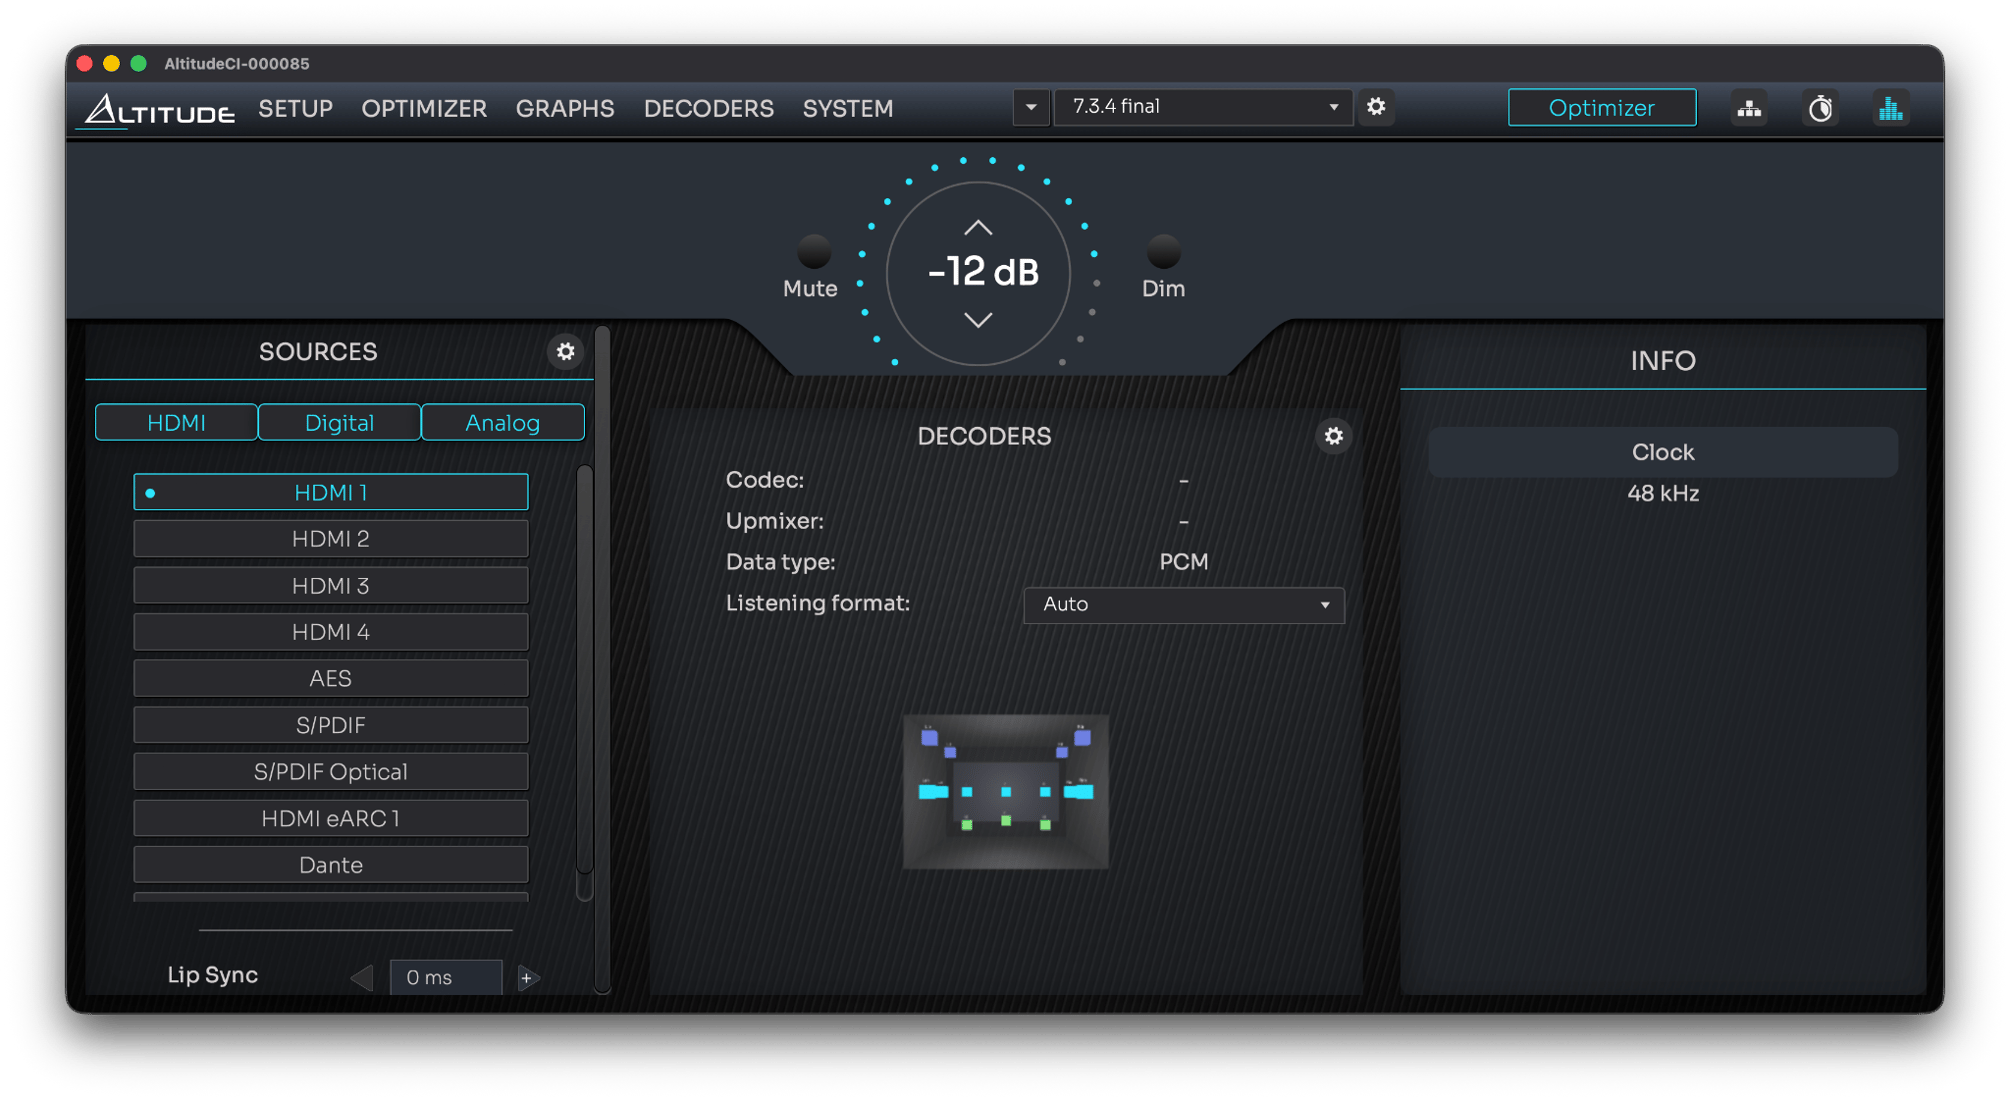This screenshot has height=1100, width=2010.
Task: Raise volume with the up chevron
Action: pos(978,228)
